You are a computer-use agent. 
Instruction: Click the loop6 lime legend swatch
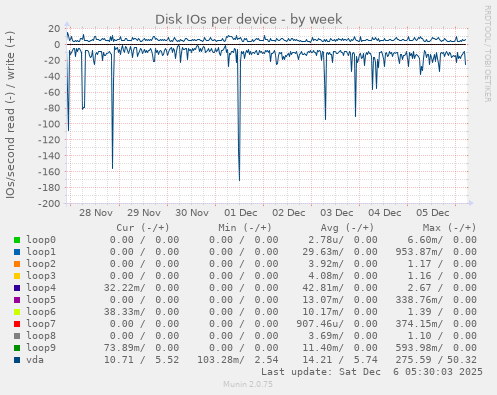(17, 312)
